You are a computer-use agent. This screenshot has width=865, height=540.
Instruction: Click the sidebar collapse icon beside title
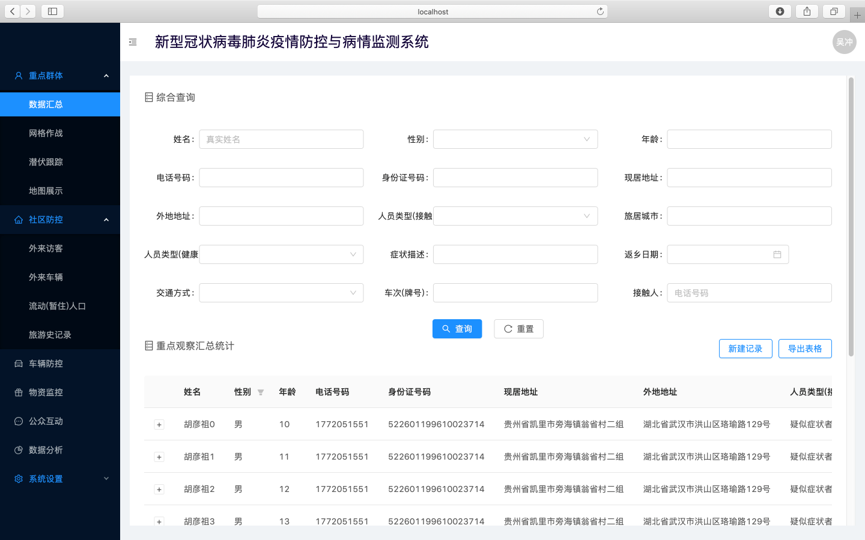point(133,42)
